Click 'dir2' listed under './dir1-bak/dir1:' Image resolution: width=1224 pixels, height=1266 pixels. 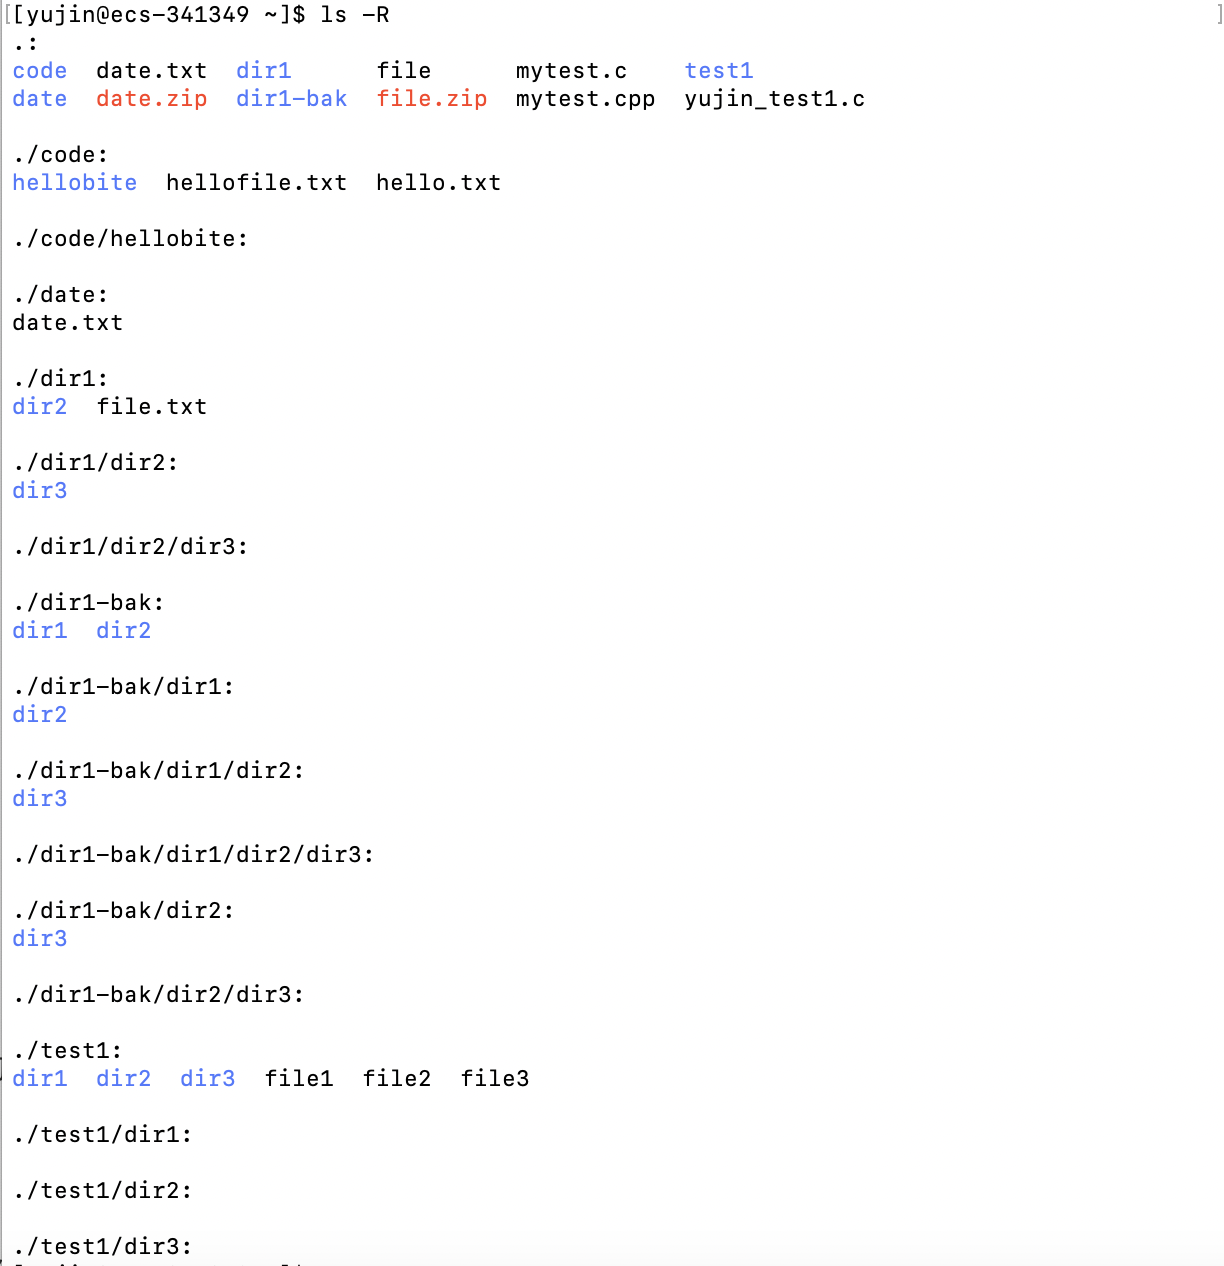click(40, 715)
